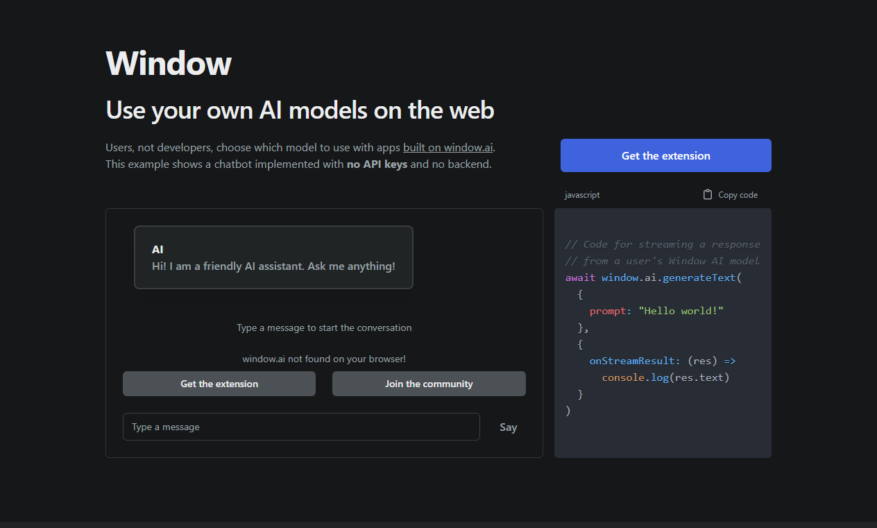This screenshot has width=877, height=528.
Task: Click the javascript language label
Action: pyautogui.click(x=582, y=195)
